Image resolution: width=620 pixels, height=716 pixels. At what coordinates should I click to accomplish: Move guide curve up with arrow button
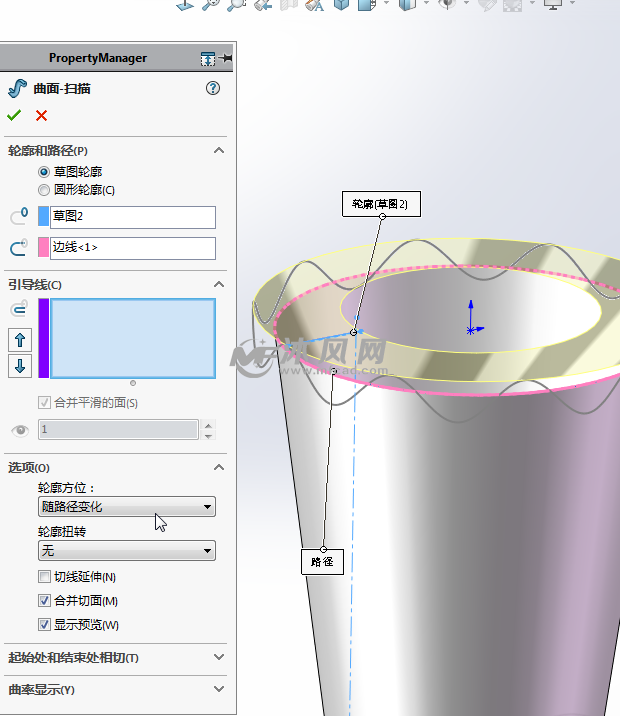(20, 340)
